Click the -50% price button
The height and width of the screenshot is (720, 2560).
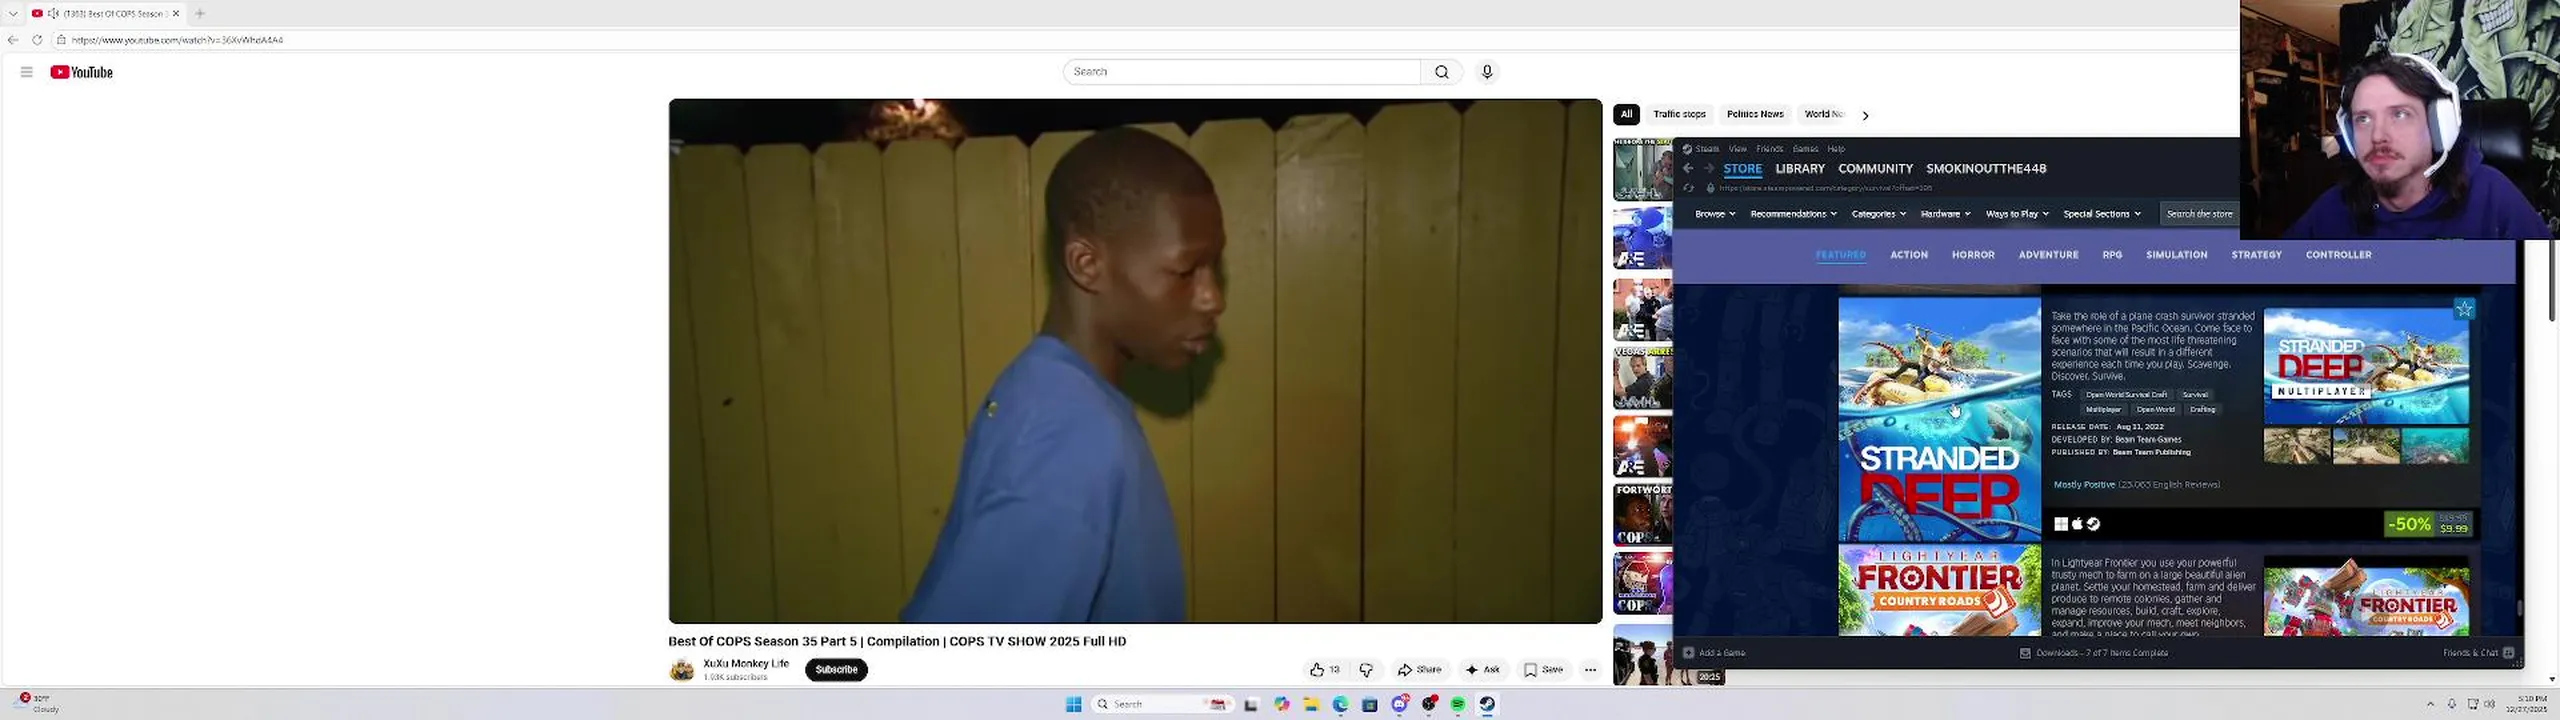click(2429, 524)
